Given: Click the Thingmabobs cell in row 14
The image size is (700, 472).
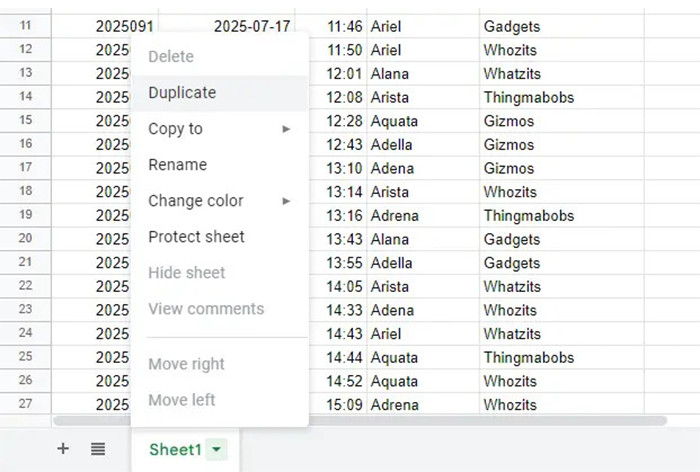Looking at the screenshot, I should pos(529,98).
